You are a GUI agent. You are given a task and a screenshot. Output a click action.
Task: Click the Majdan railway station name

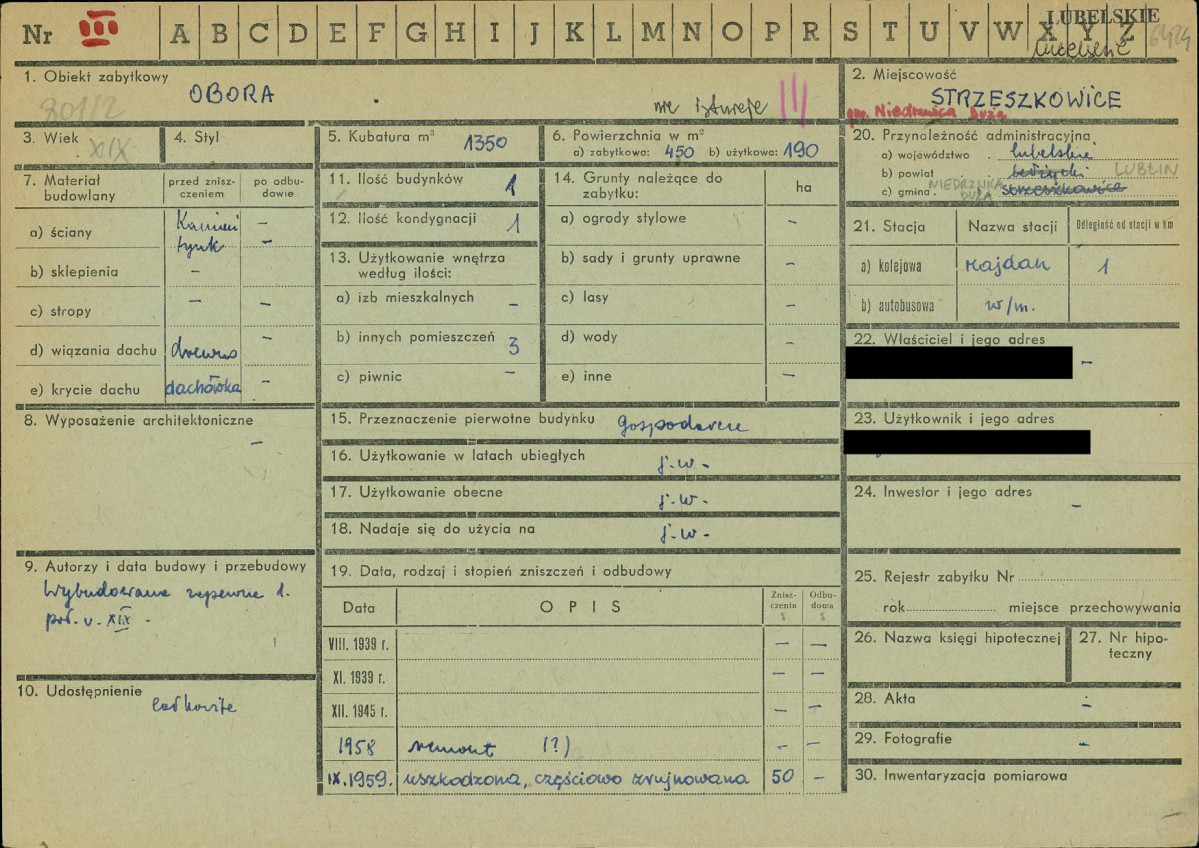(1007, 265)
